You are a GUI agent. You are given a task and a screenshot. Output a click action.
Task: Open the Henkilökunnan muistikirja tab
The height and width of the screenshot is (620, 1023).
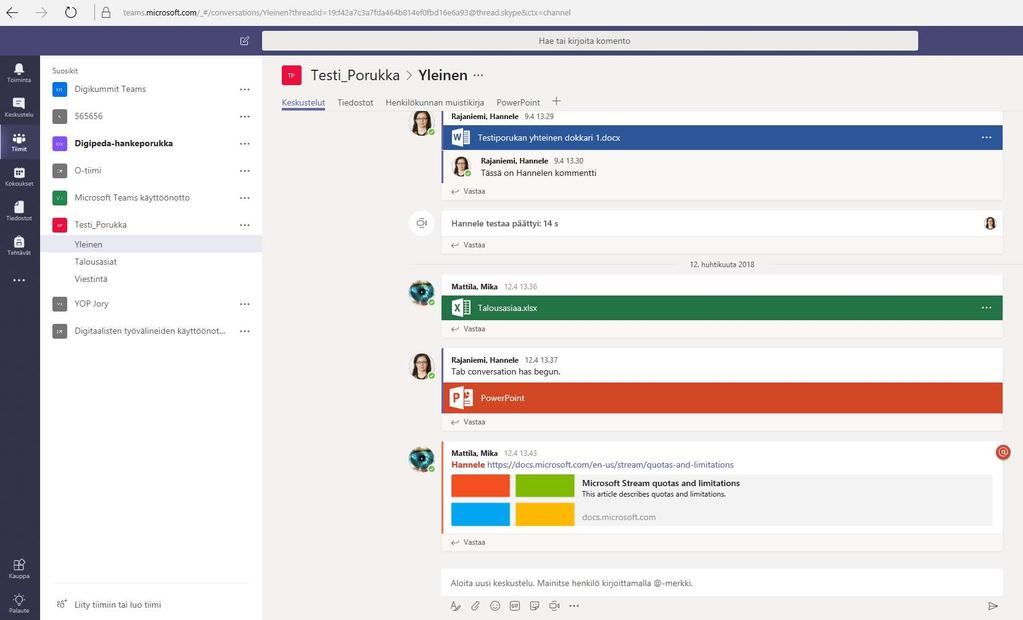435,102
